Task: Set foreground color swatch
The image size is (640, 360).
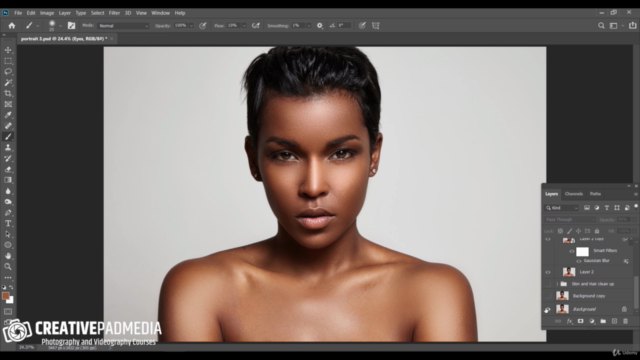Action: pyautogui.click(x=6, y=296)
